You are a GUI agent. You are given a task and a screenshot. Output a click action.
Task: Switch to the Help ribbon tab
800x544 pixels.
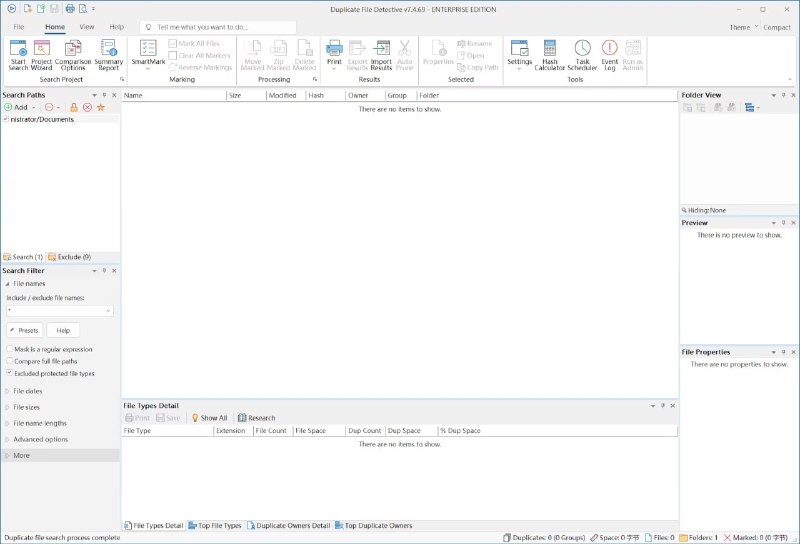point(117,27)
